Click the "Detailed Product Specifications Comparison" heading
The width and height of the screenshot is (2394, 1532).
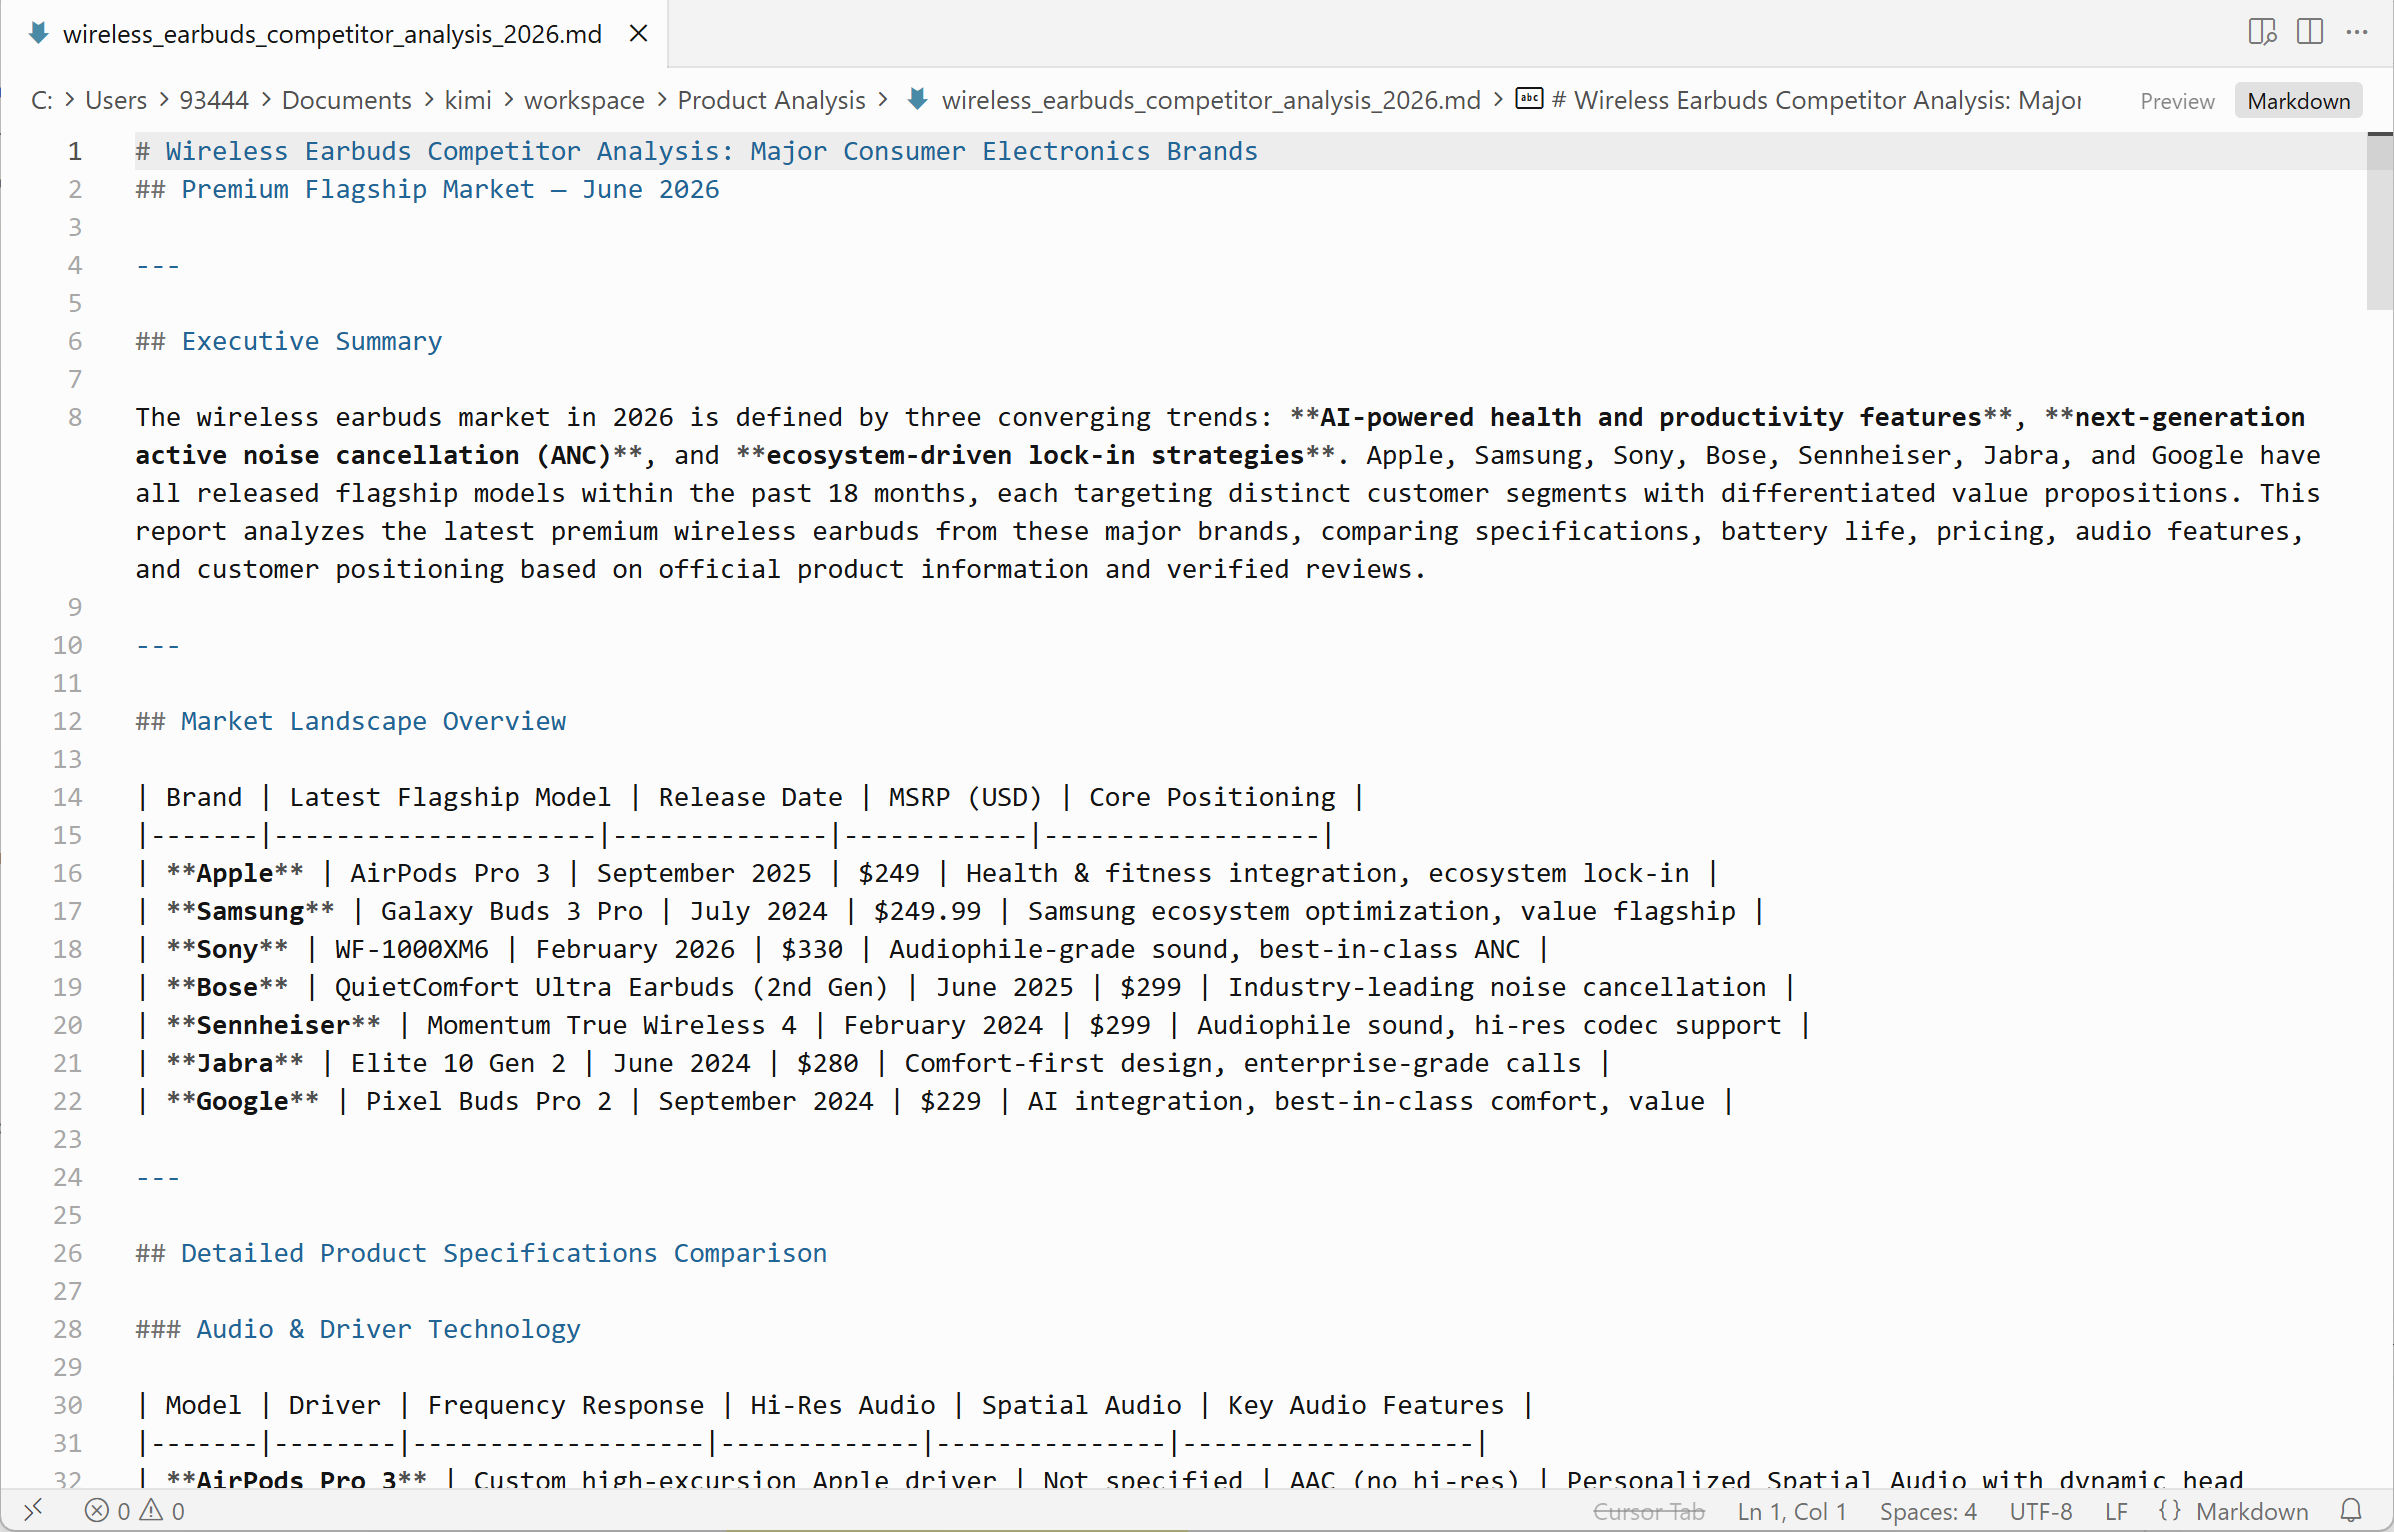click(504, 1253)
